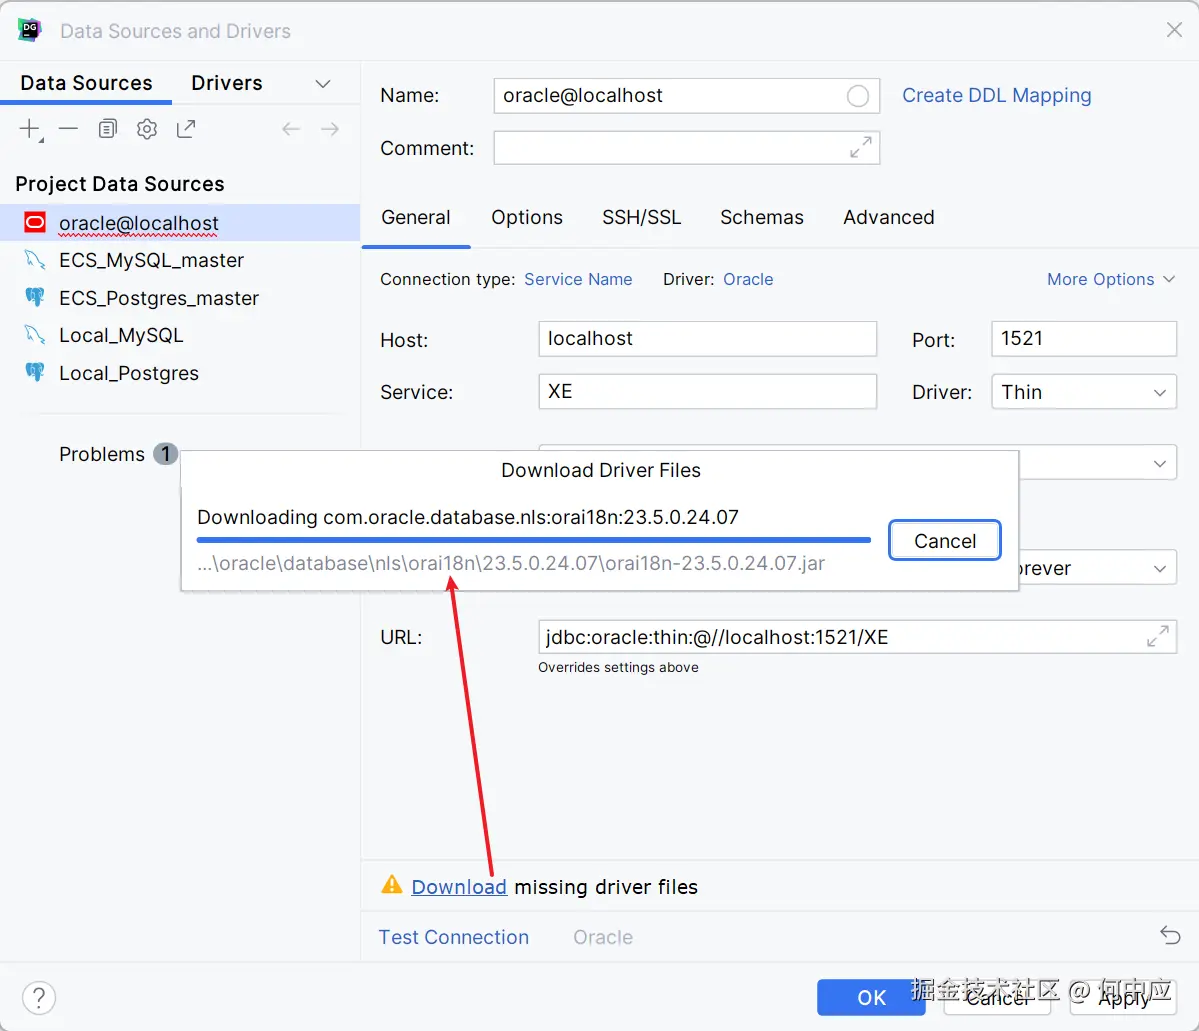Image resolution: width=1199 pixels, height=1031 pixels.
Task: Click the Make Global export icon
Action: point(186,129)
